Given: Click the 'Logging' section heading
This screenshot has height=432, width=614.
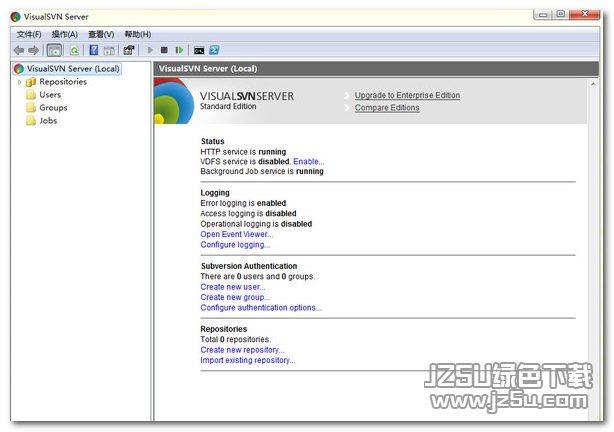Looking at the screenshot, I should (x=215, y=193).
